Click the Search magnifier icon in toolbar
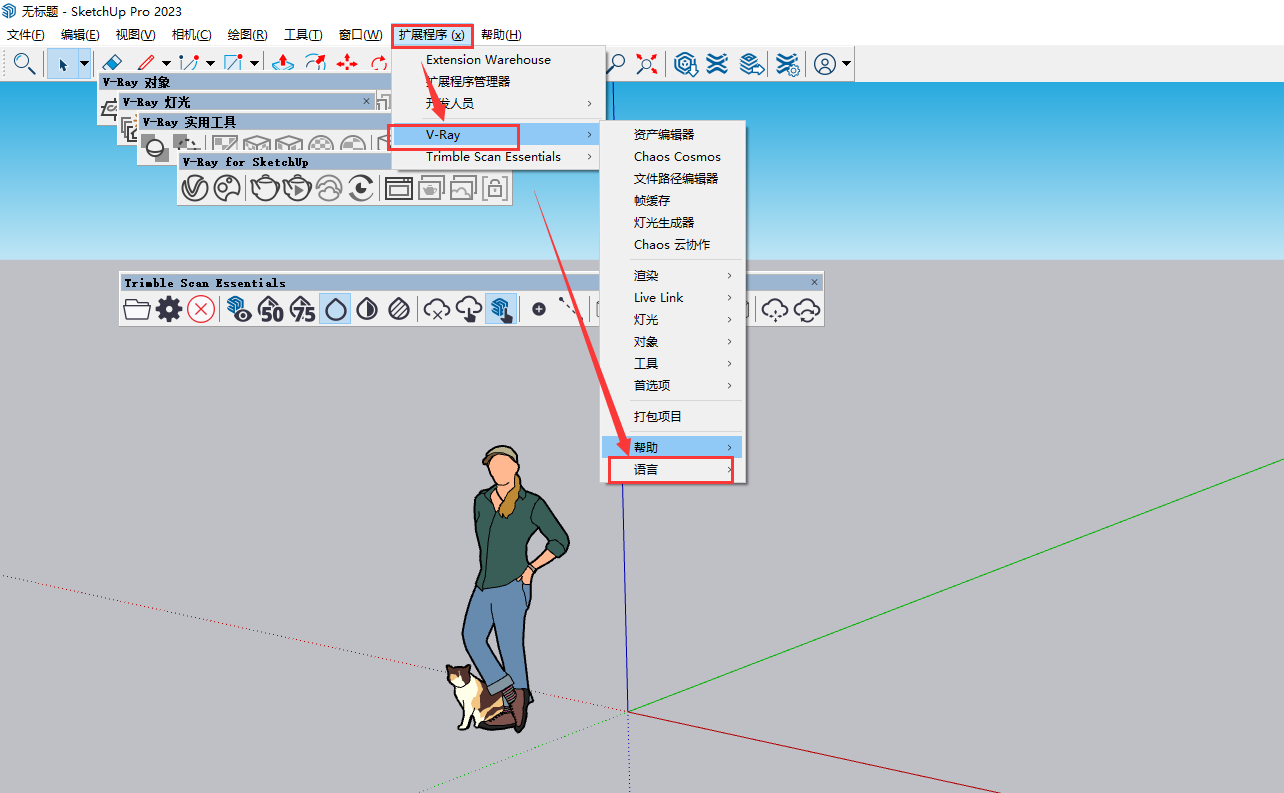 tap(25, 64)
